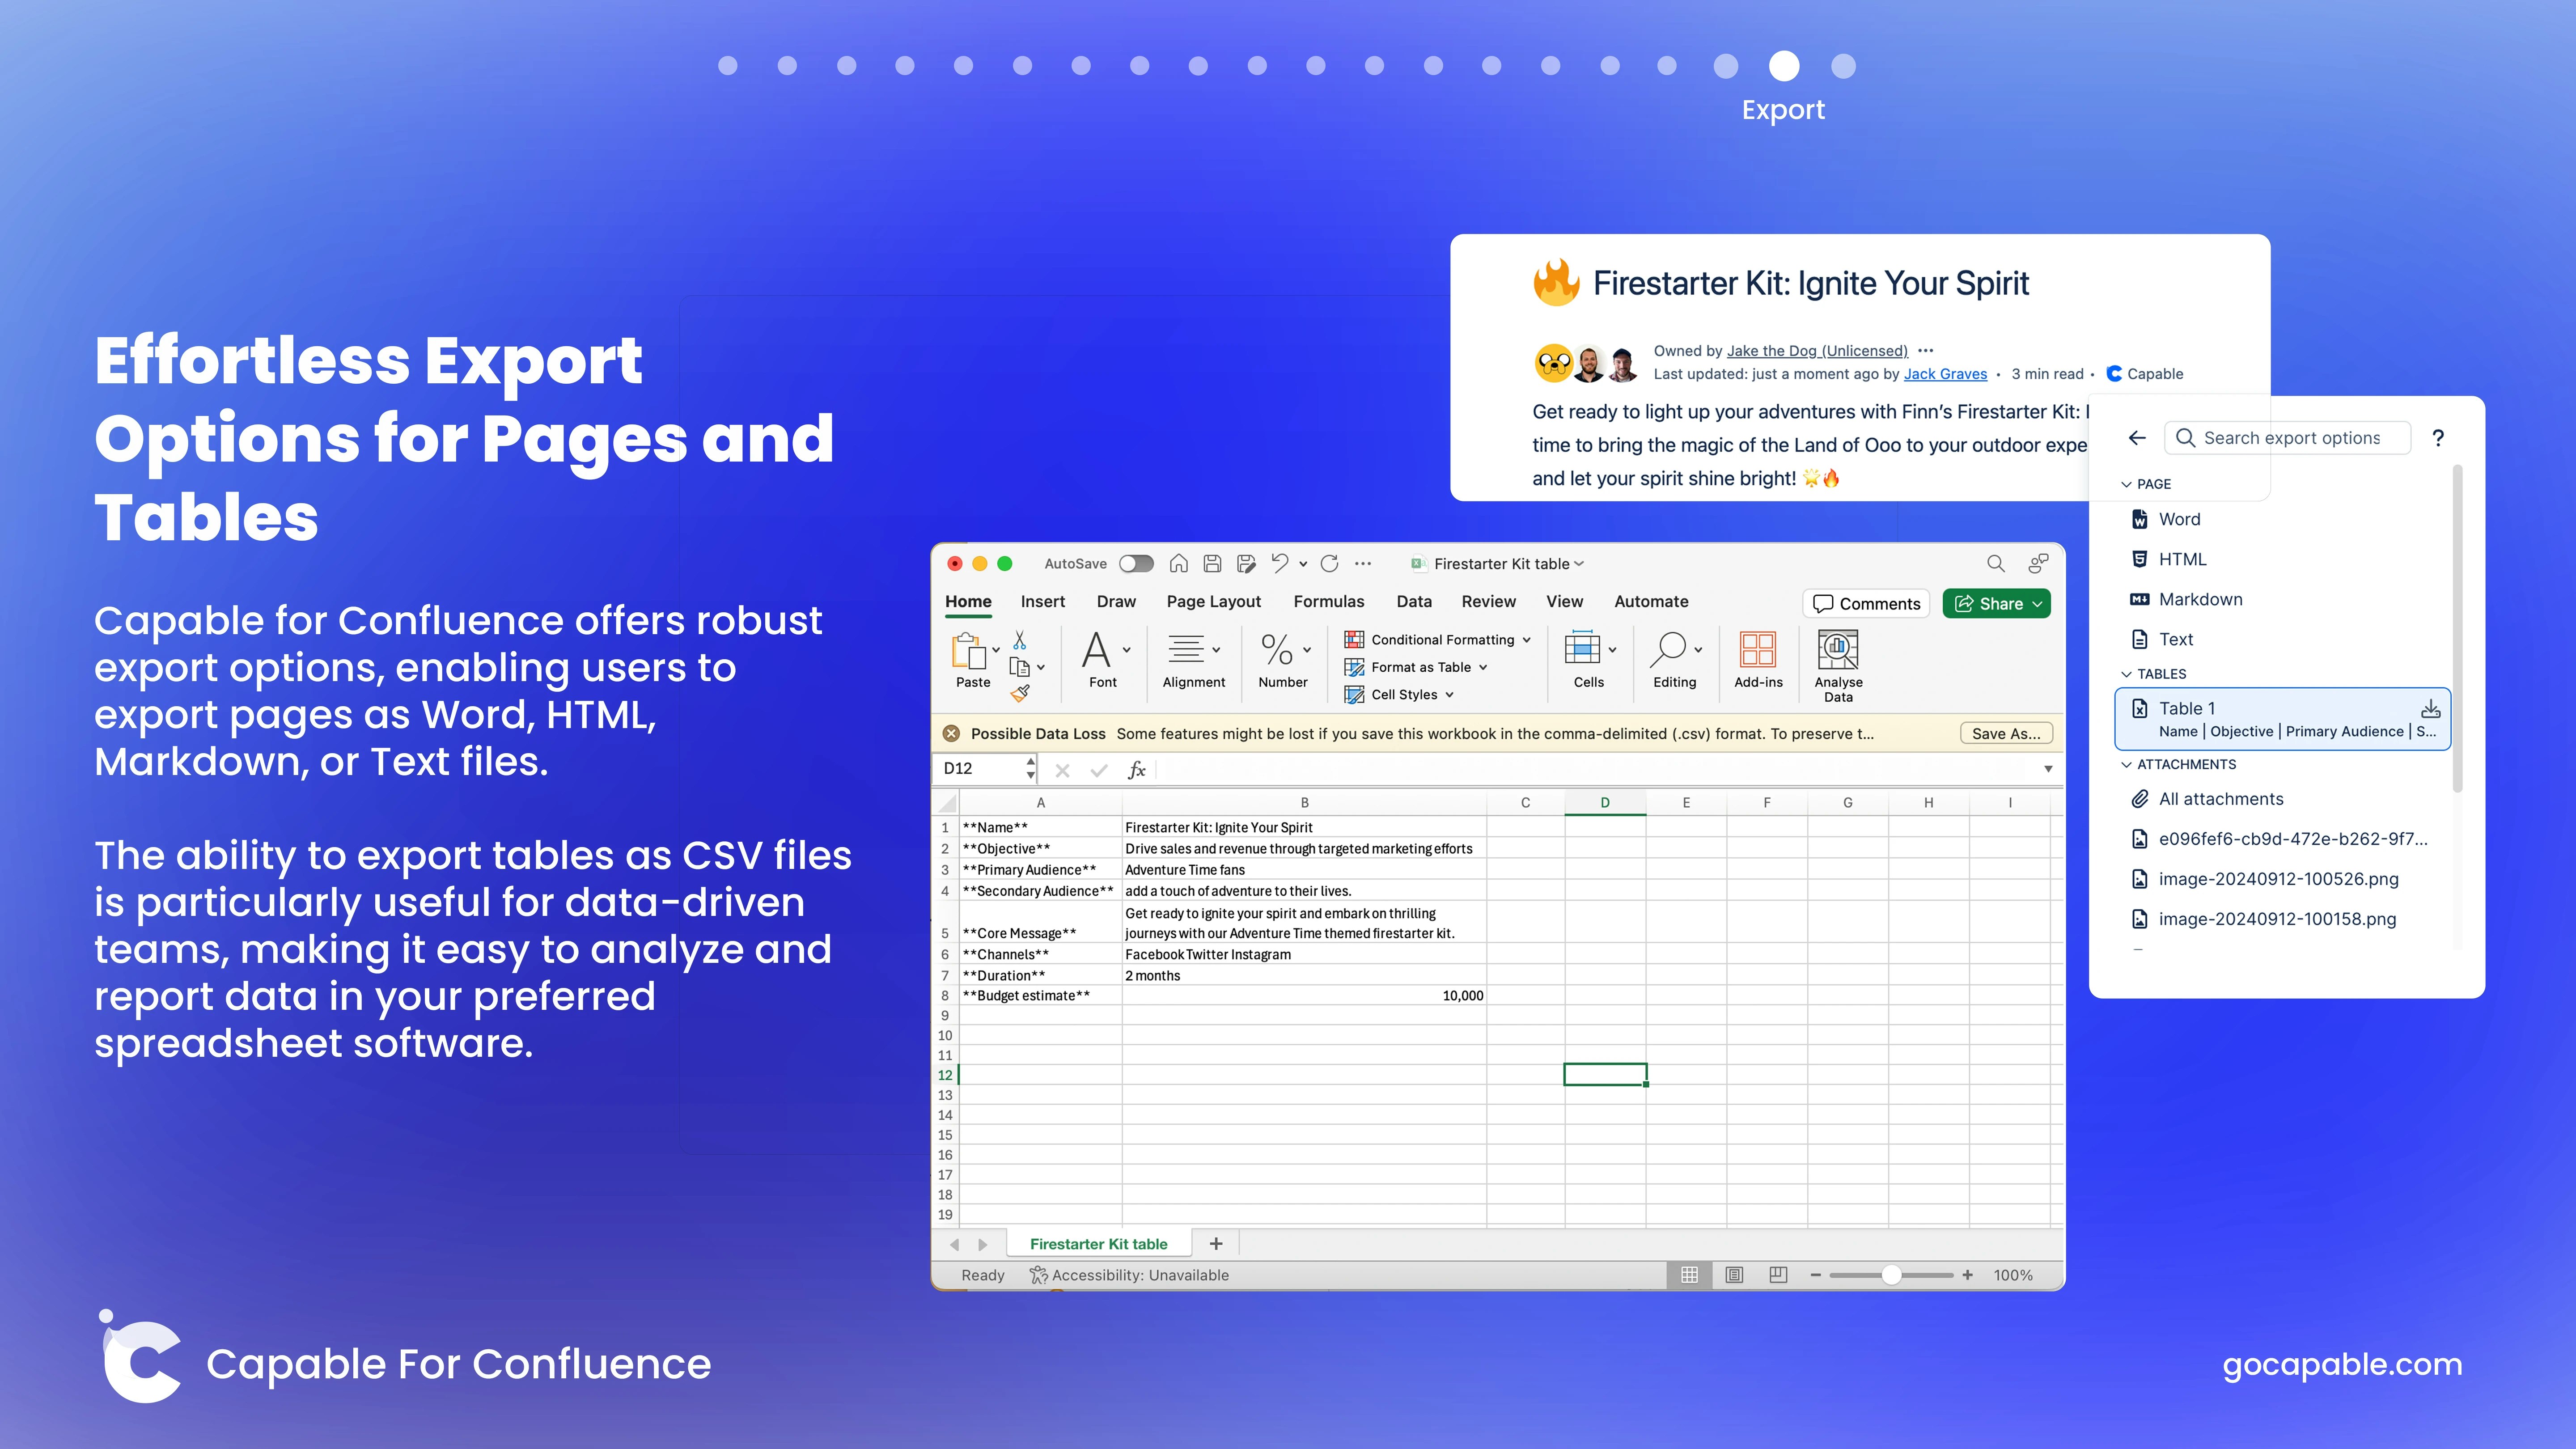Switch to Normal view icon in status bar

point(1690,1275)
